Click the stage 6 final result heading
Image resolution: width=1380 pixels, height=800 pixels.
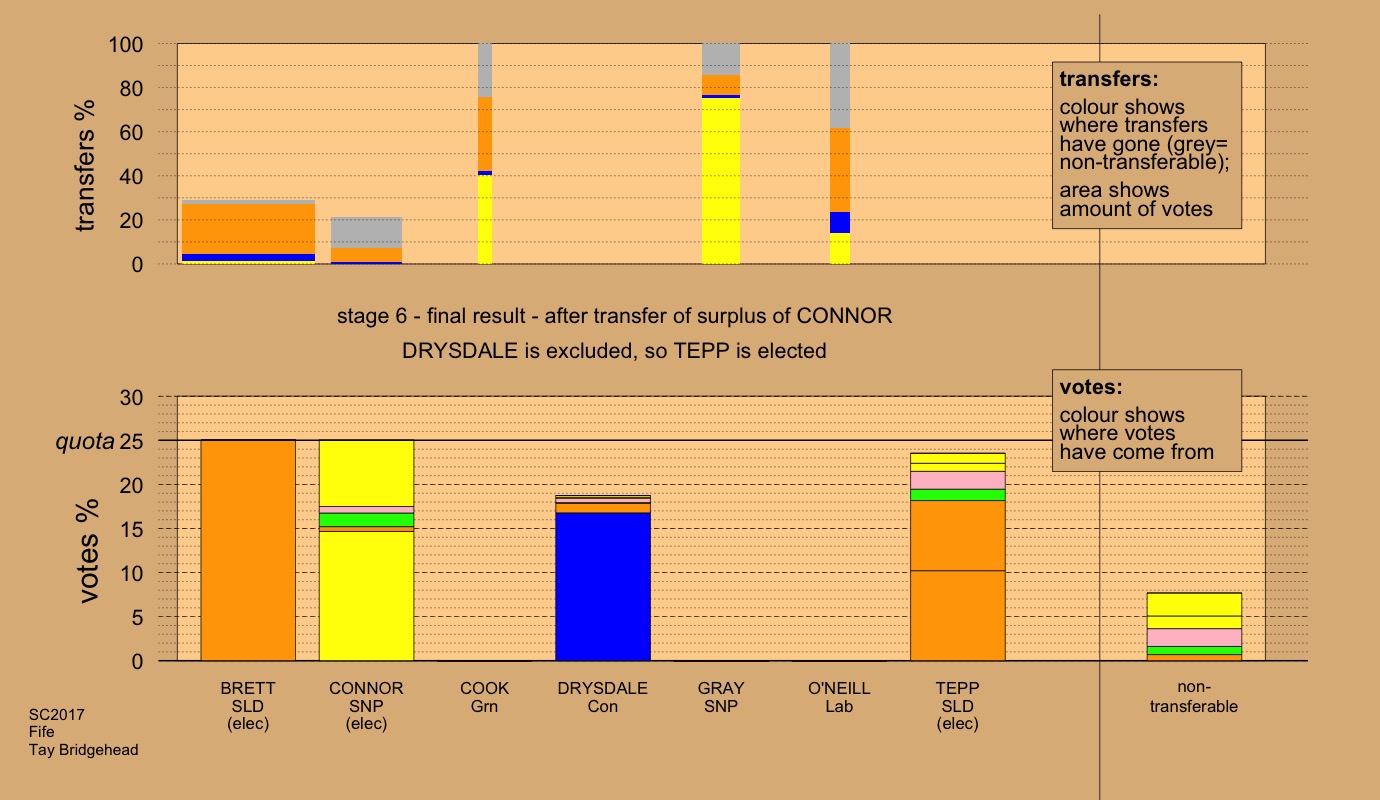click(x=615, y=317)
